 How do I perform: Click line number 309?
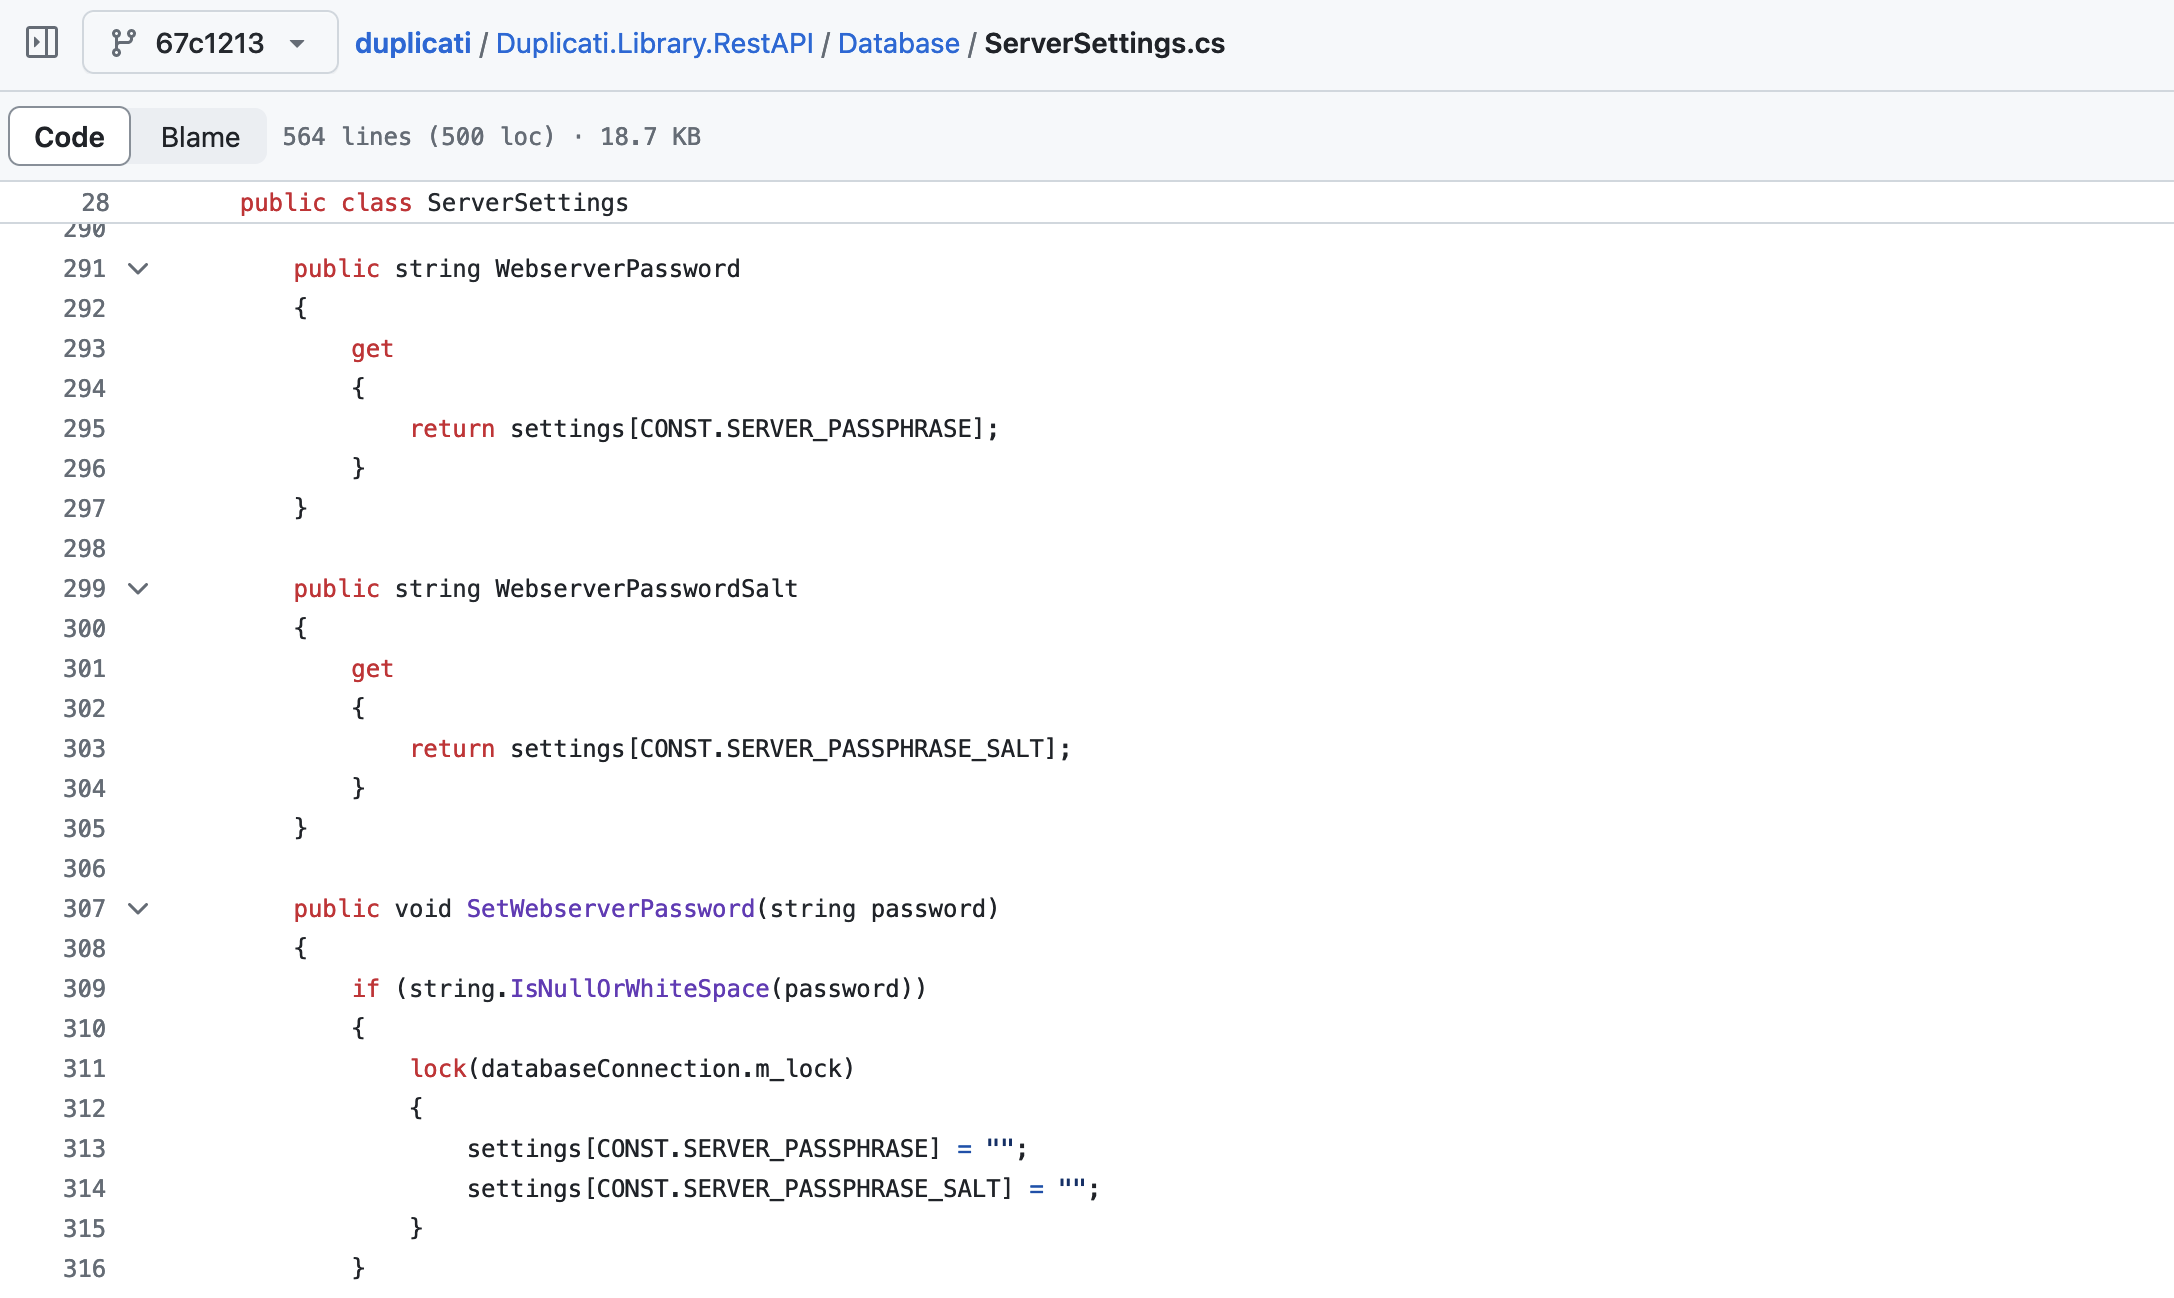click(84, 988)
